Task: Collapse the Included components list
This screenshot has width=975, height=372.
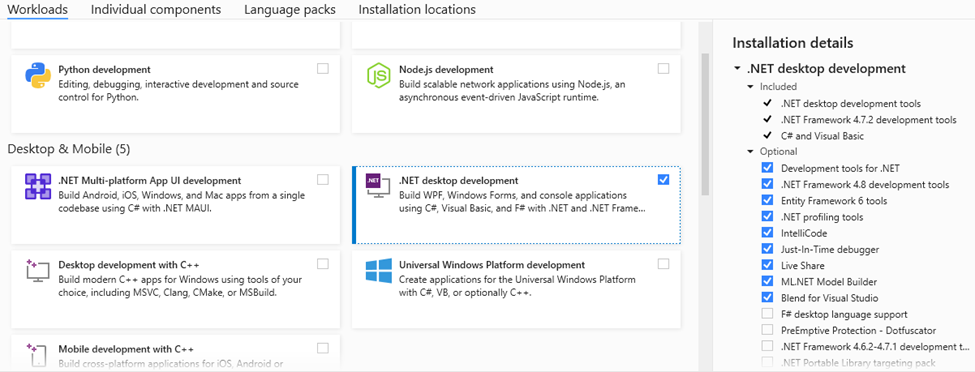Action: tap(751, 87)
